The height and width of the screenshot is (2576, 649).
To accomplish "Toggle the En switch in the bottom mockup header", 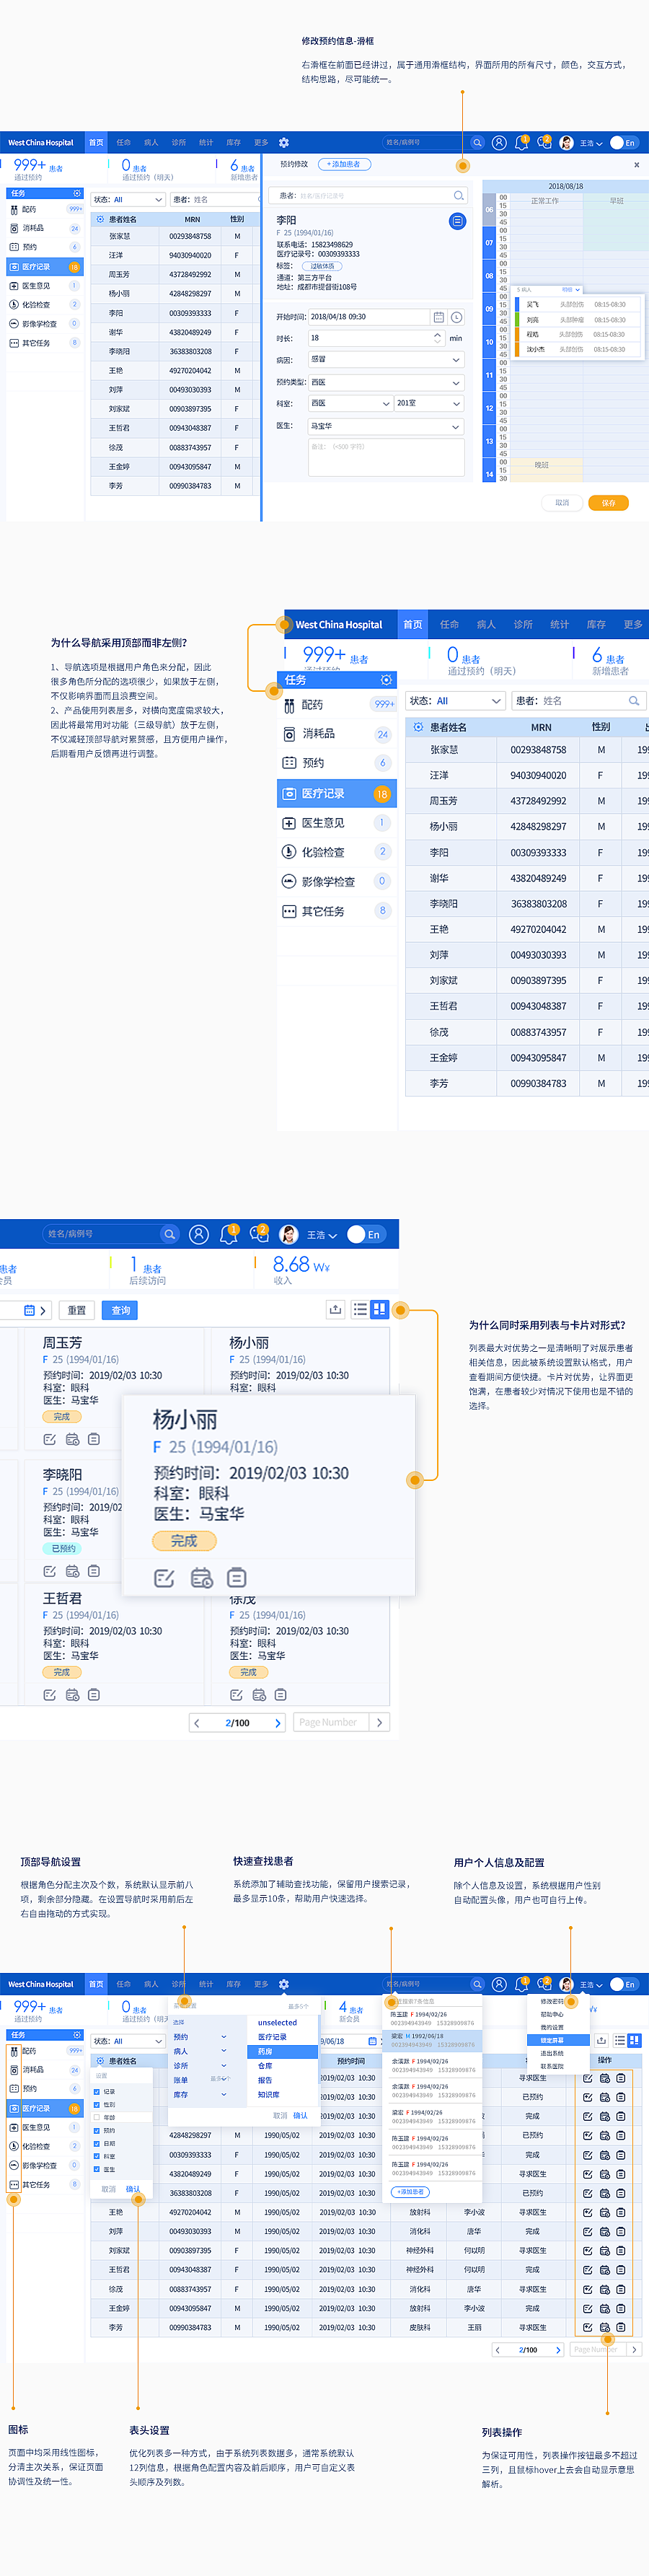I will coord(624,1985).
